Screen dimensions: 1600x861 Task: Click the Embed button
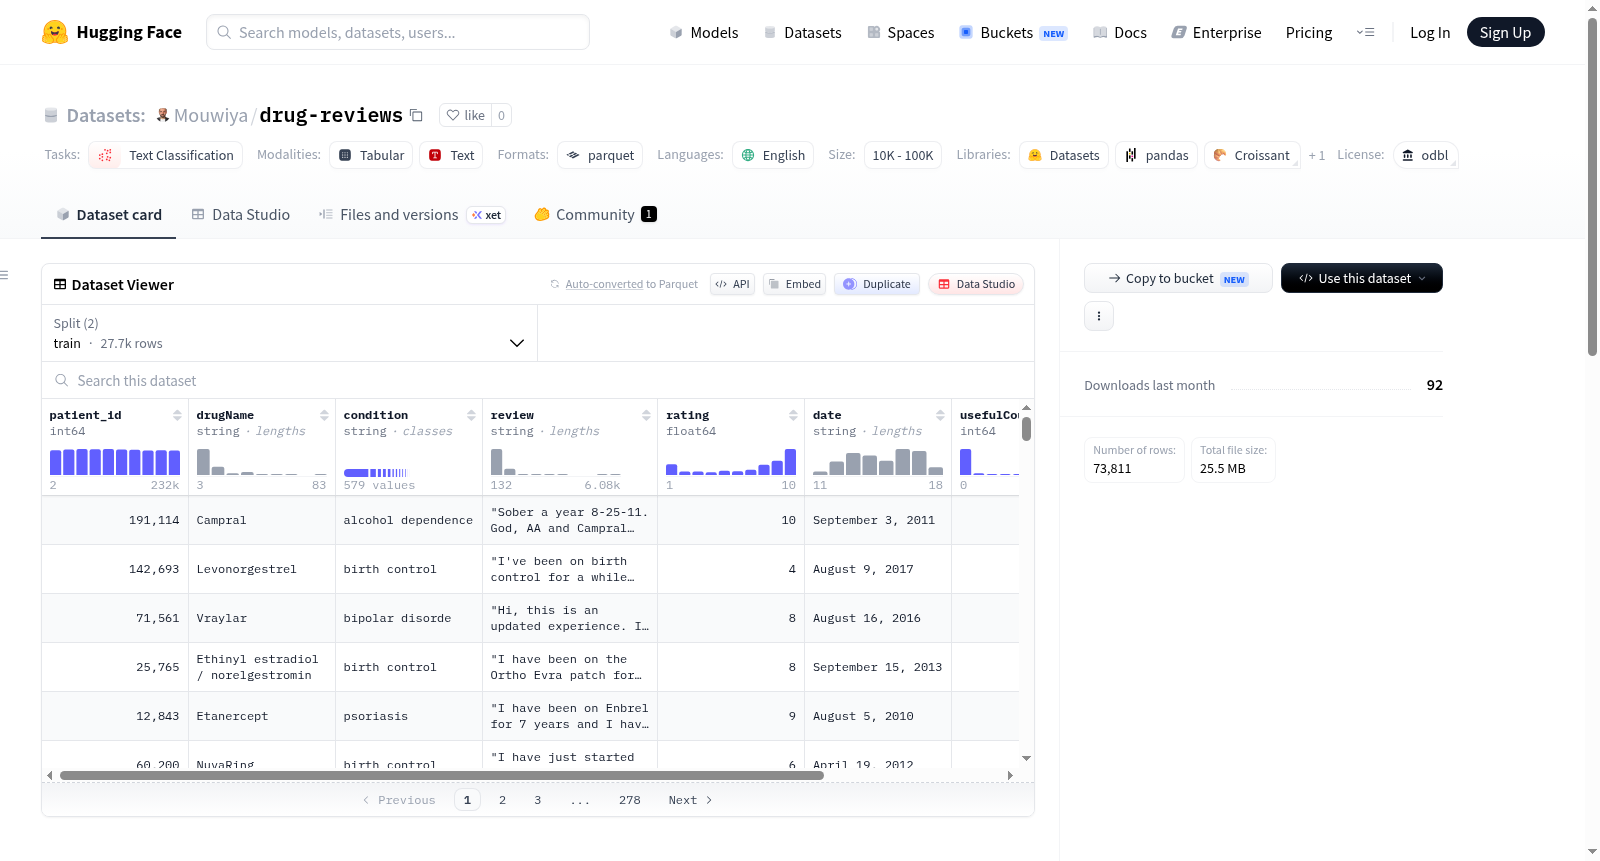coord(795,284)
